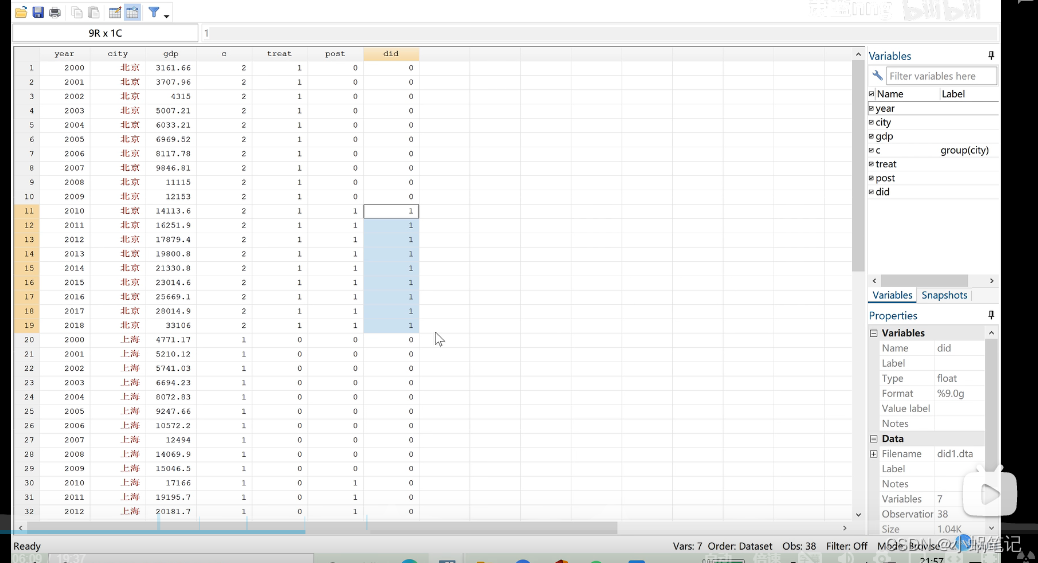Click the data grid horizontal scroll-right arrow
Screen dimensions: 1038x563
coord(845,528)
